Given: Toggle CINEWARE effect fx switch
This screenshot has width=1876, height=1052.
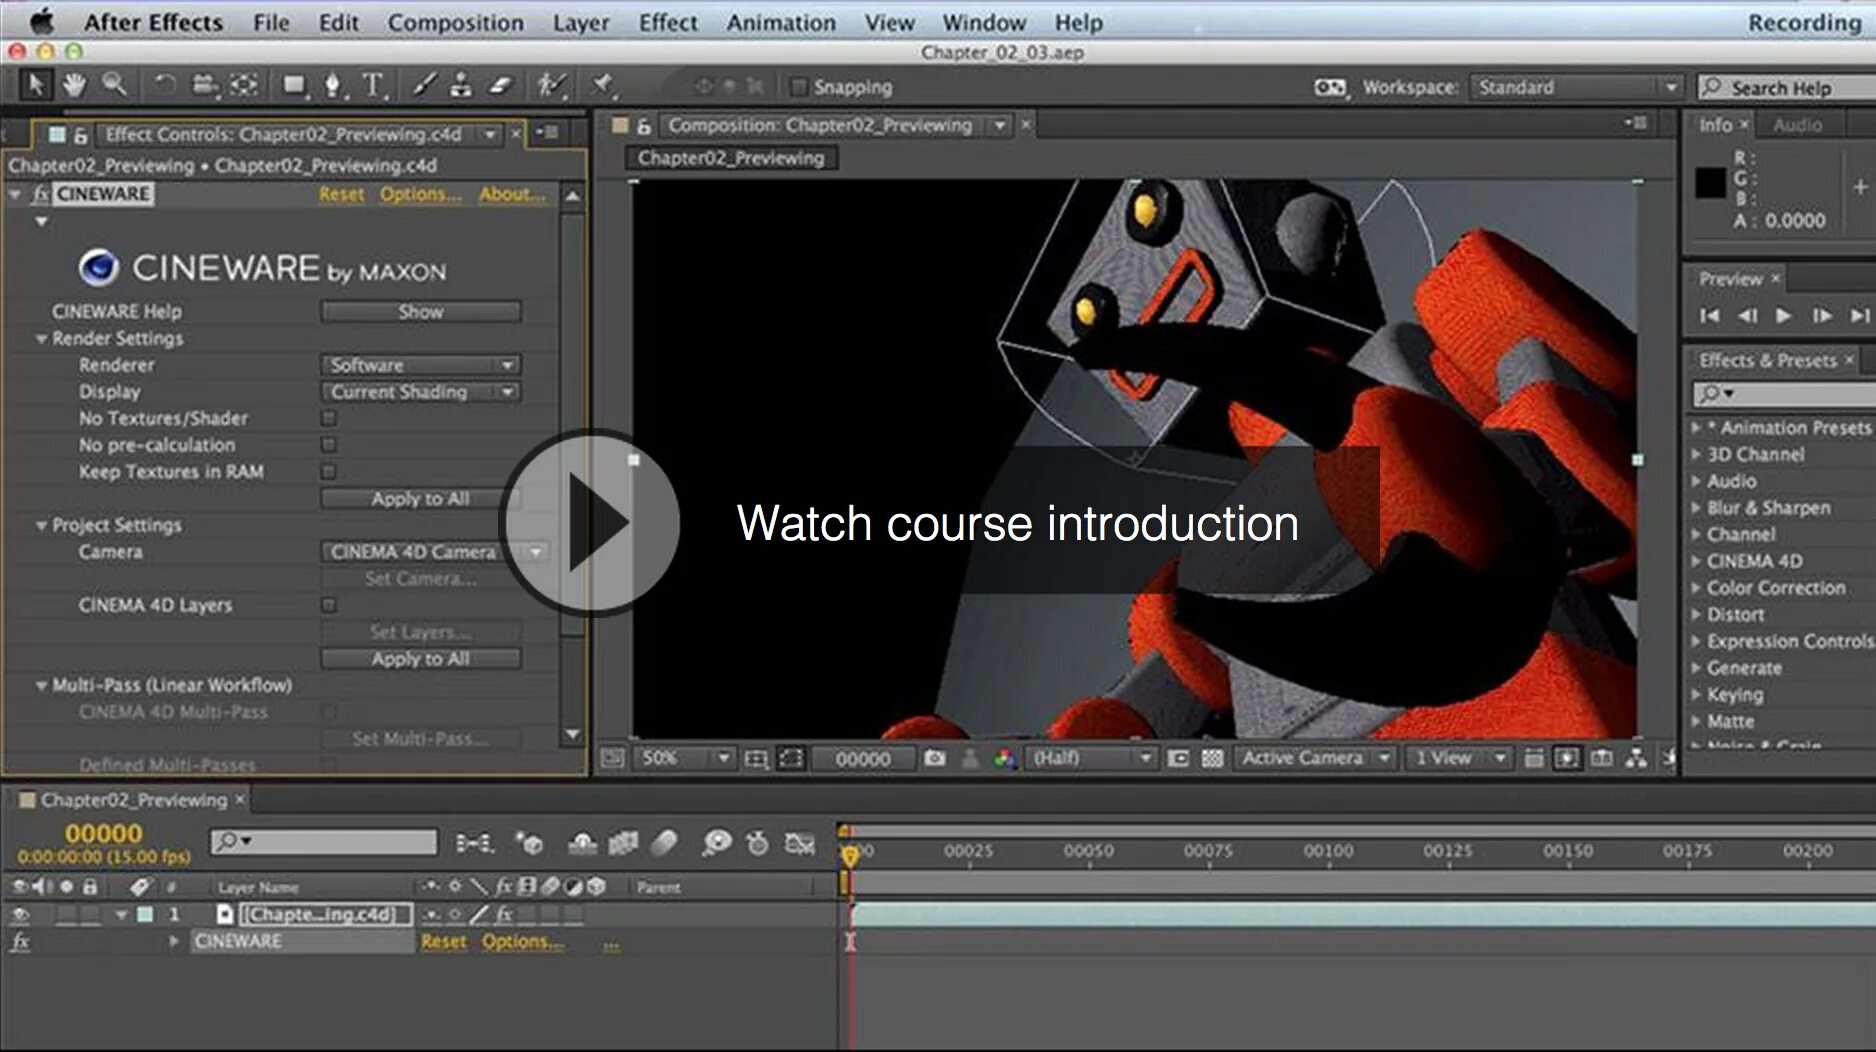Looking at the screenshot, I should pyautogui.click(x=20, y=941).
